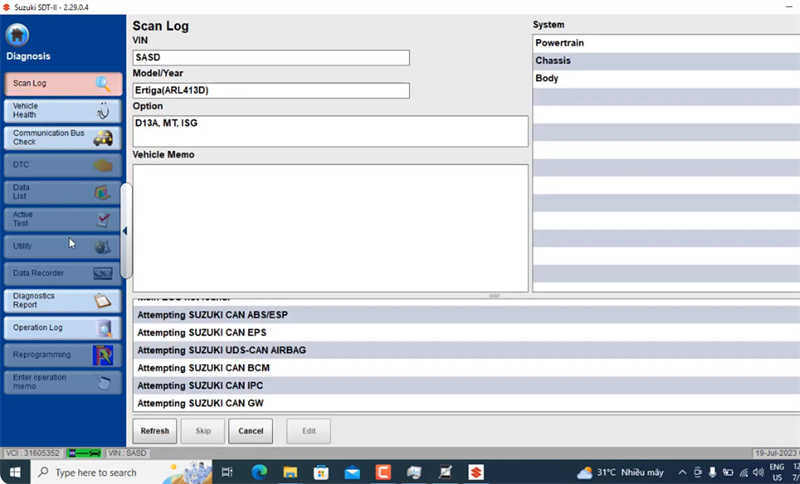800x484 pixels.
Task: Focus the Model/Year text field
Action: point(271,91)
